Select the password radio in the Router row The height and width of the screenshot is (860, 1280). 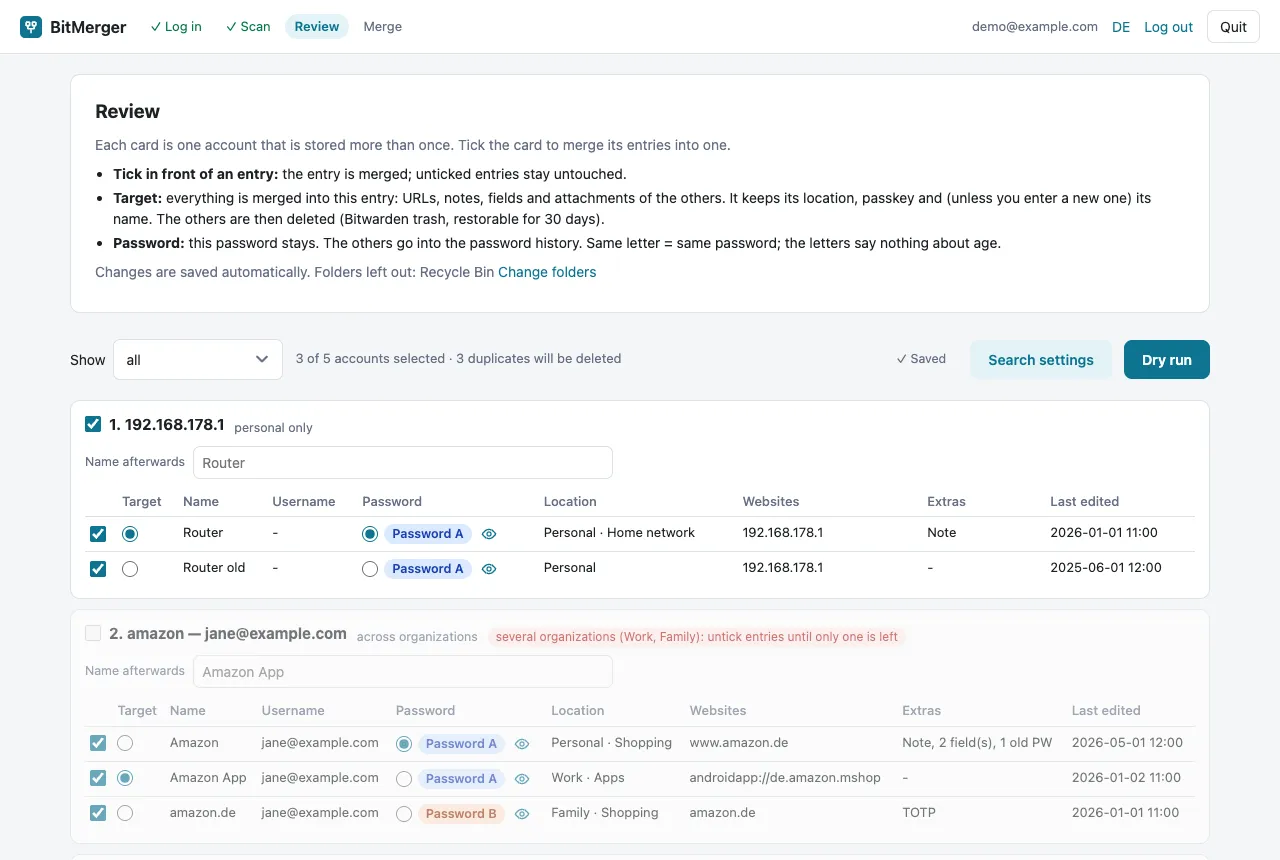(x=370, y=534)
